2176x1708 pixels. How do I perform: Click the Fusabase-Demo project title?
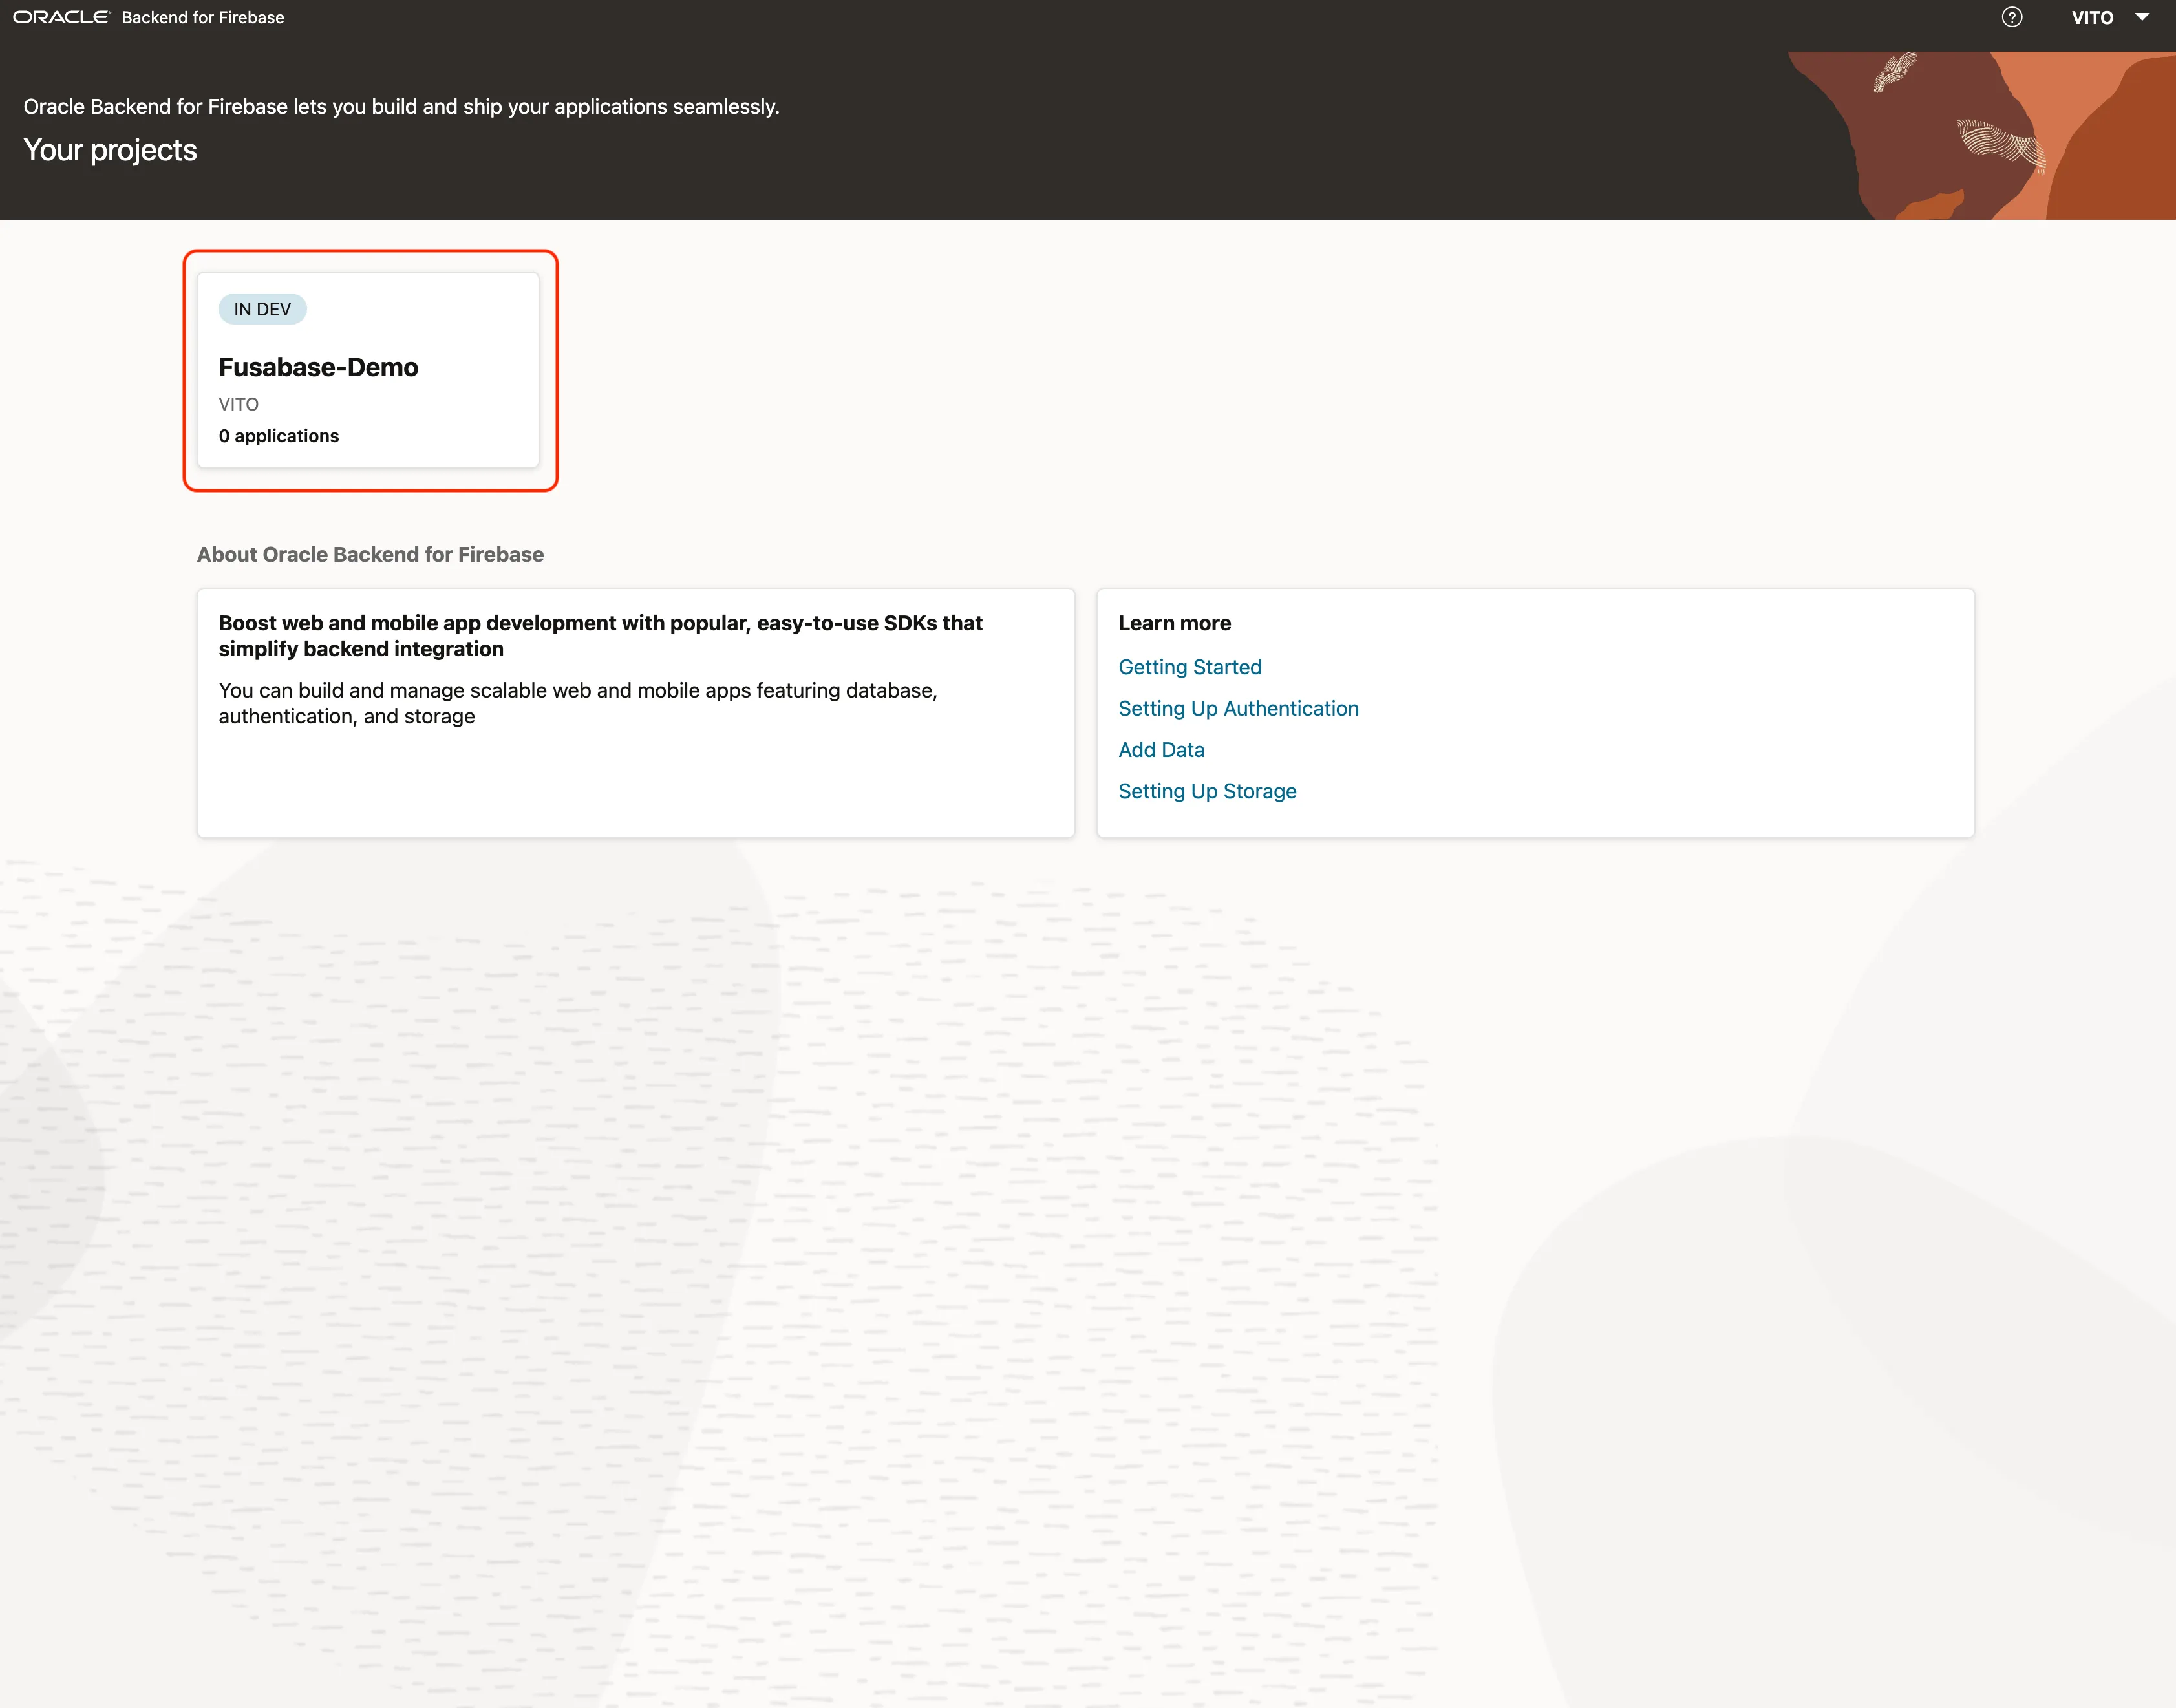tap(318, 367)
